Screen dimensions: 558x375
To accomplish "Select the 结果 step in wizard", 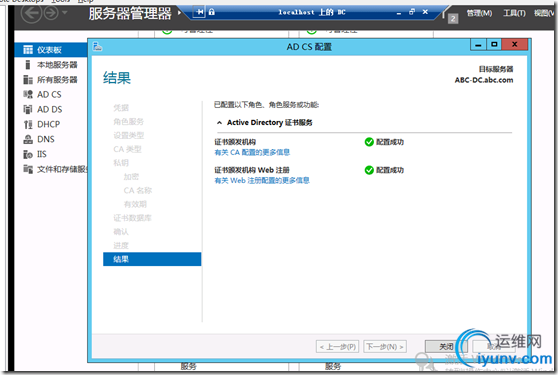I will 152,259.
